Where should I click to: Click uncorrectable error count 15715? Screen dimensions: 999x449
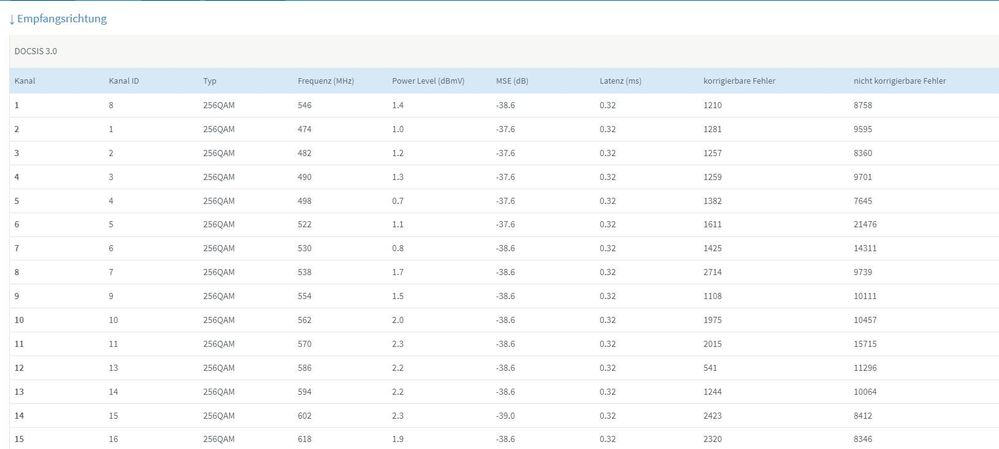click(x=865, y=344)
